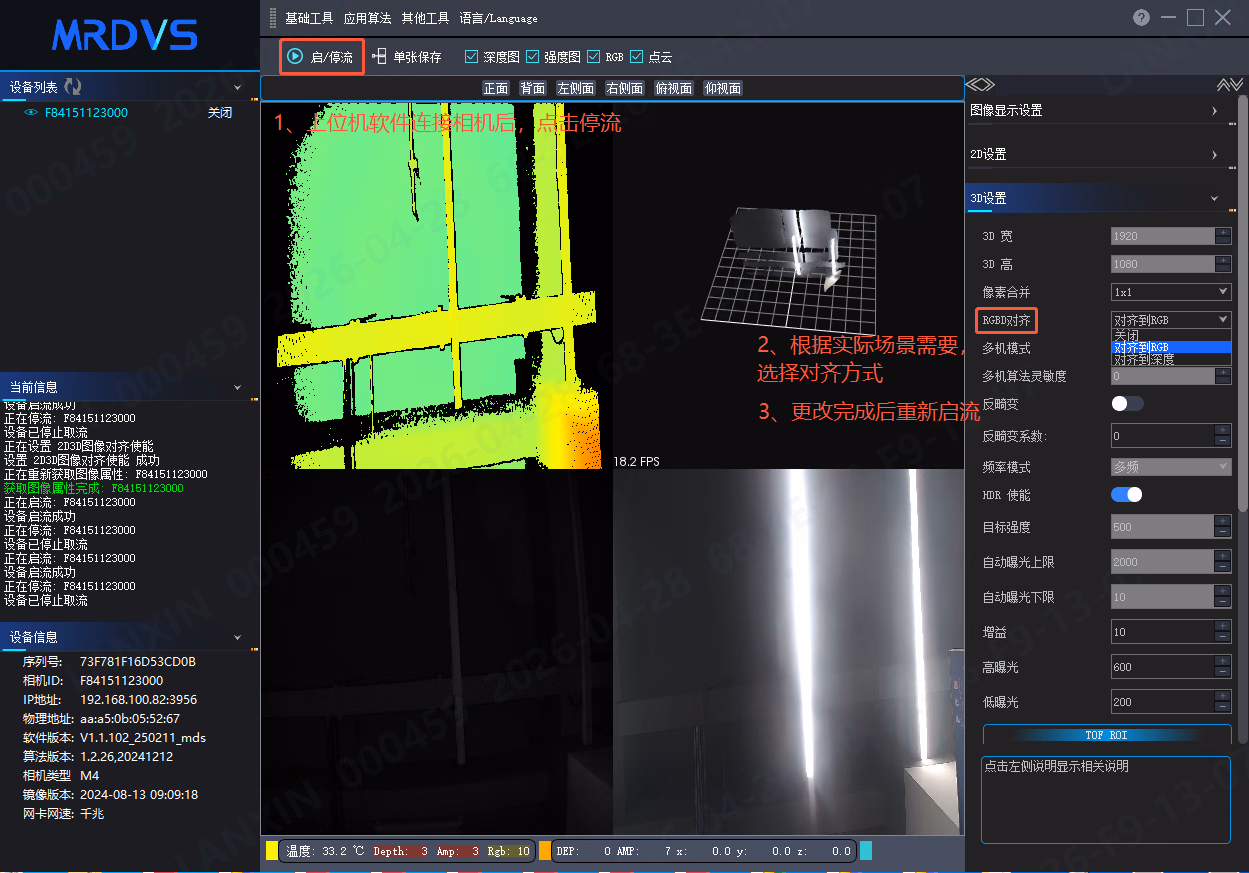The image size is (1249, 873).
Task: Toggle the 点云 checkbox
Action: (636, 57)
